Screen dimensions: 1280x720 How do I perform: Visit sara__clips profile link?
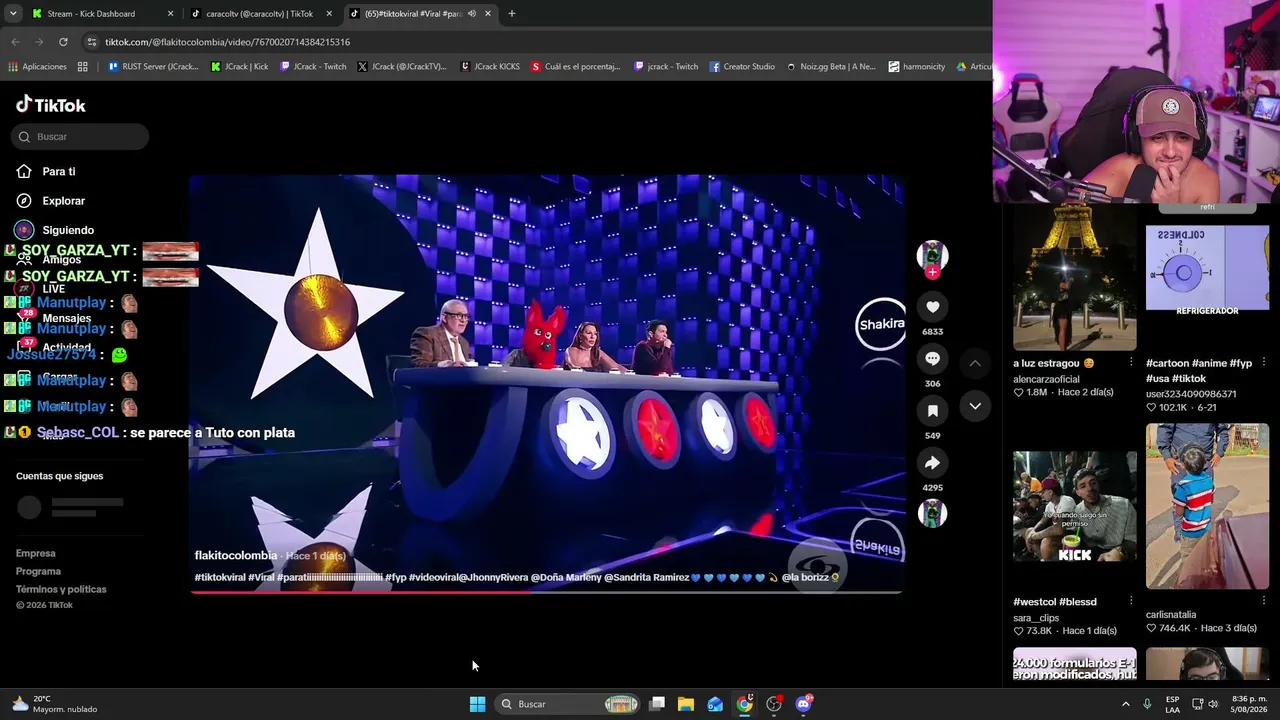1036,618
